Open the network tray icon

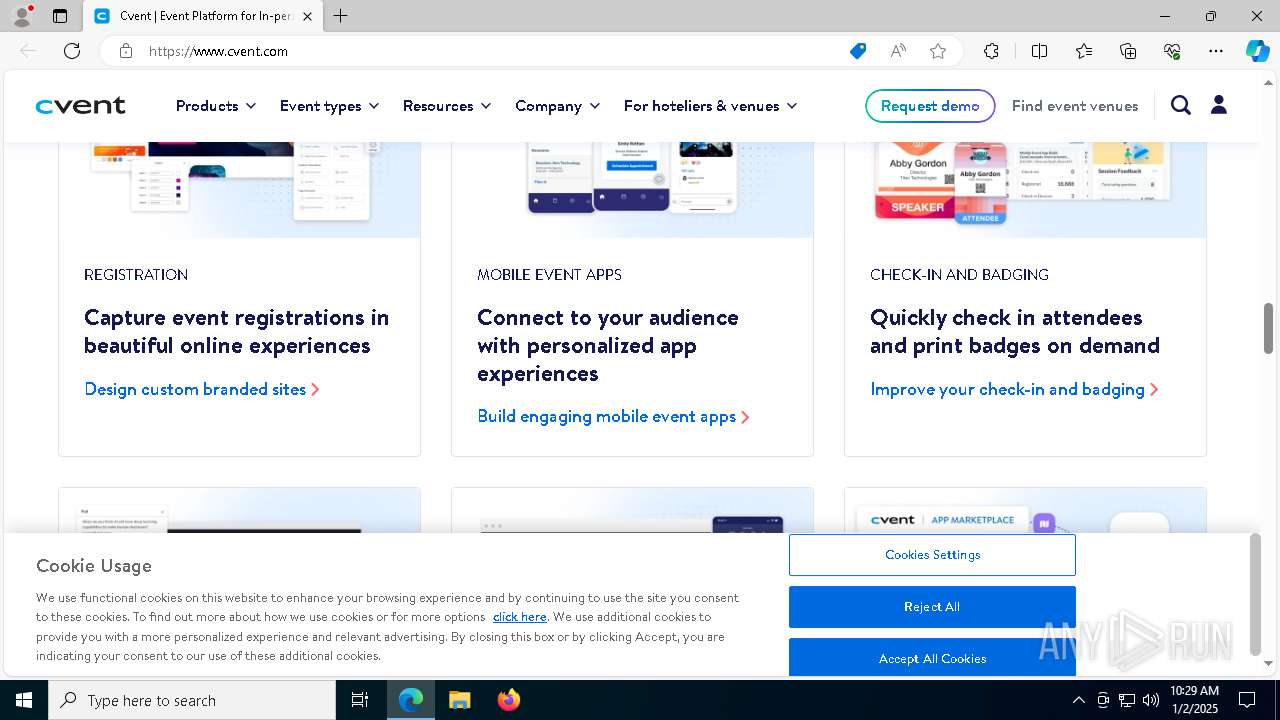[x=1127, y=700]
